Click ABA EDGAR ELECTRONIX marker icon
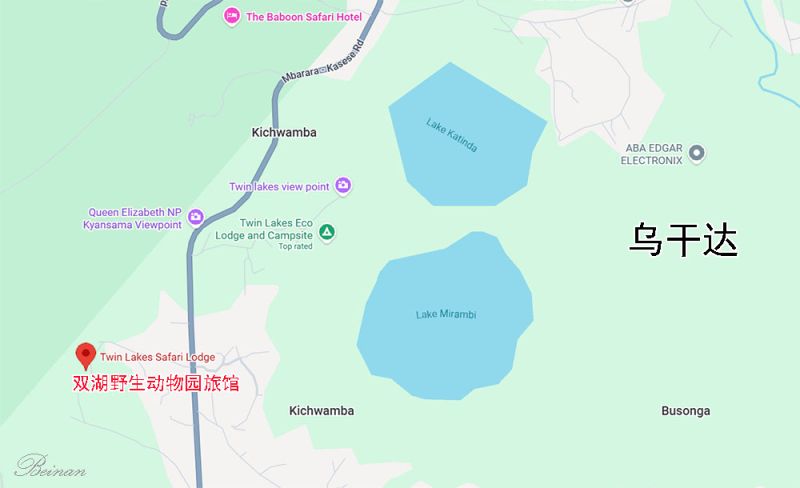The image size is (800, 488). 696,153
